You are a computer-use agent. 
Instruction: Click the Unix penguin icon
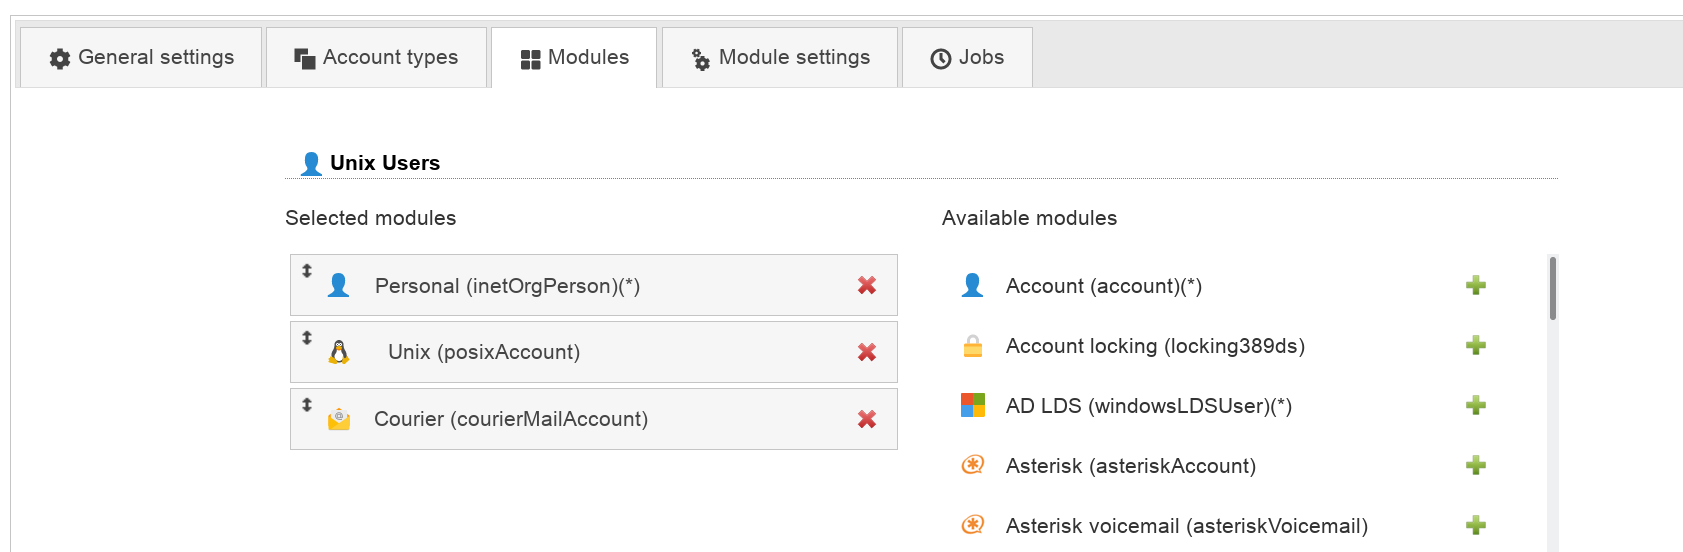(339, 352)
